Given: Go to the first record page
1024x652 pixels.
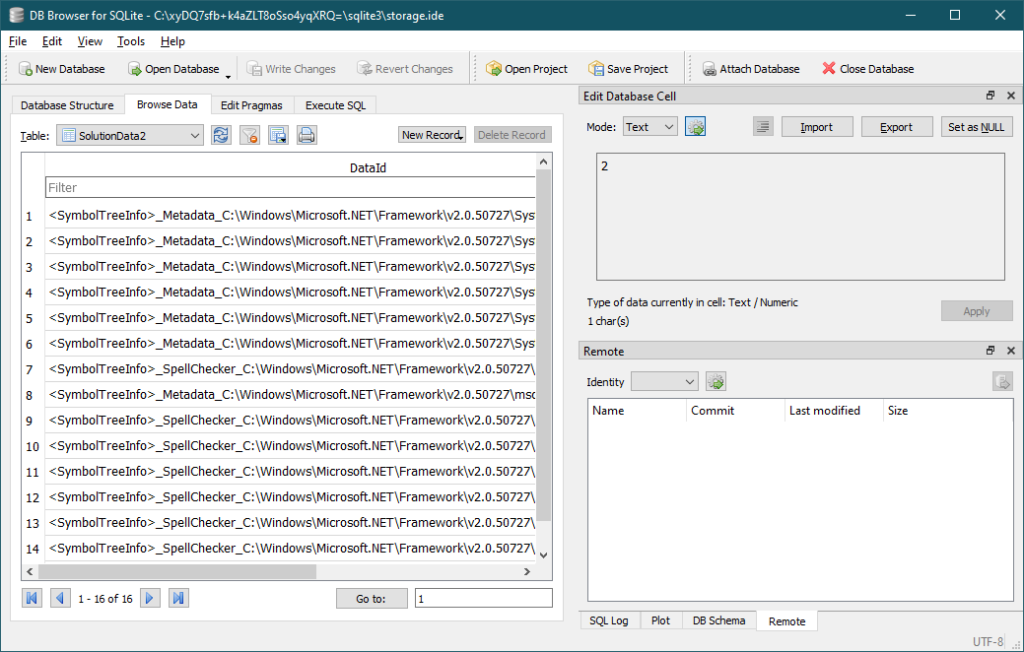Looking at the screenshot, I should [31, 597].
